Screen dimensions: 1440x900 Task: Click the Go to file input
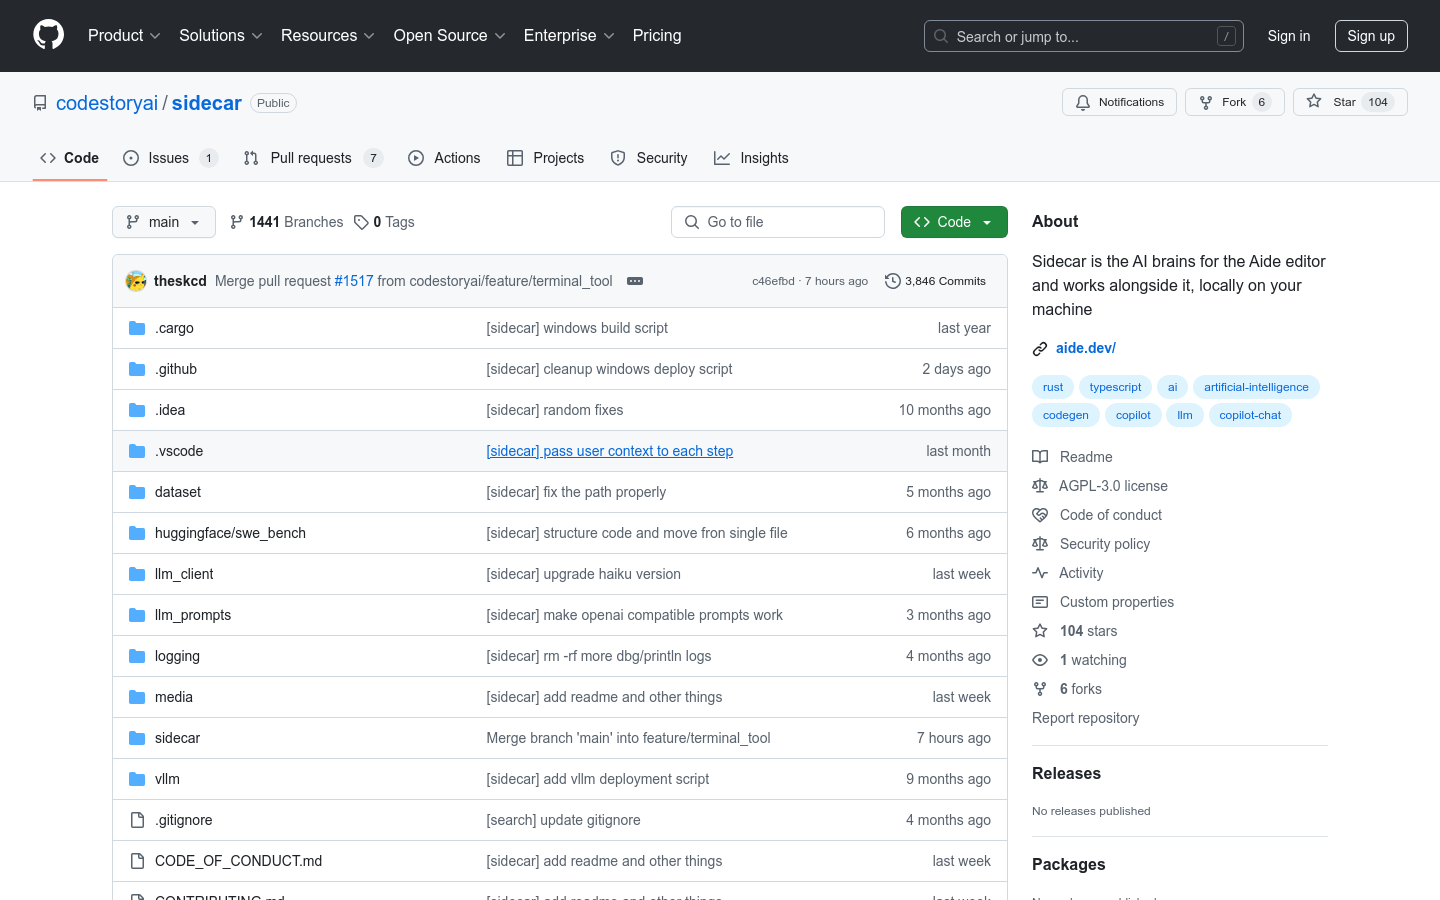[x=778, y=222]
